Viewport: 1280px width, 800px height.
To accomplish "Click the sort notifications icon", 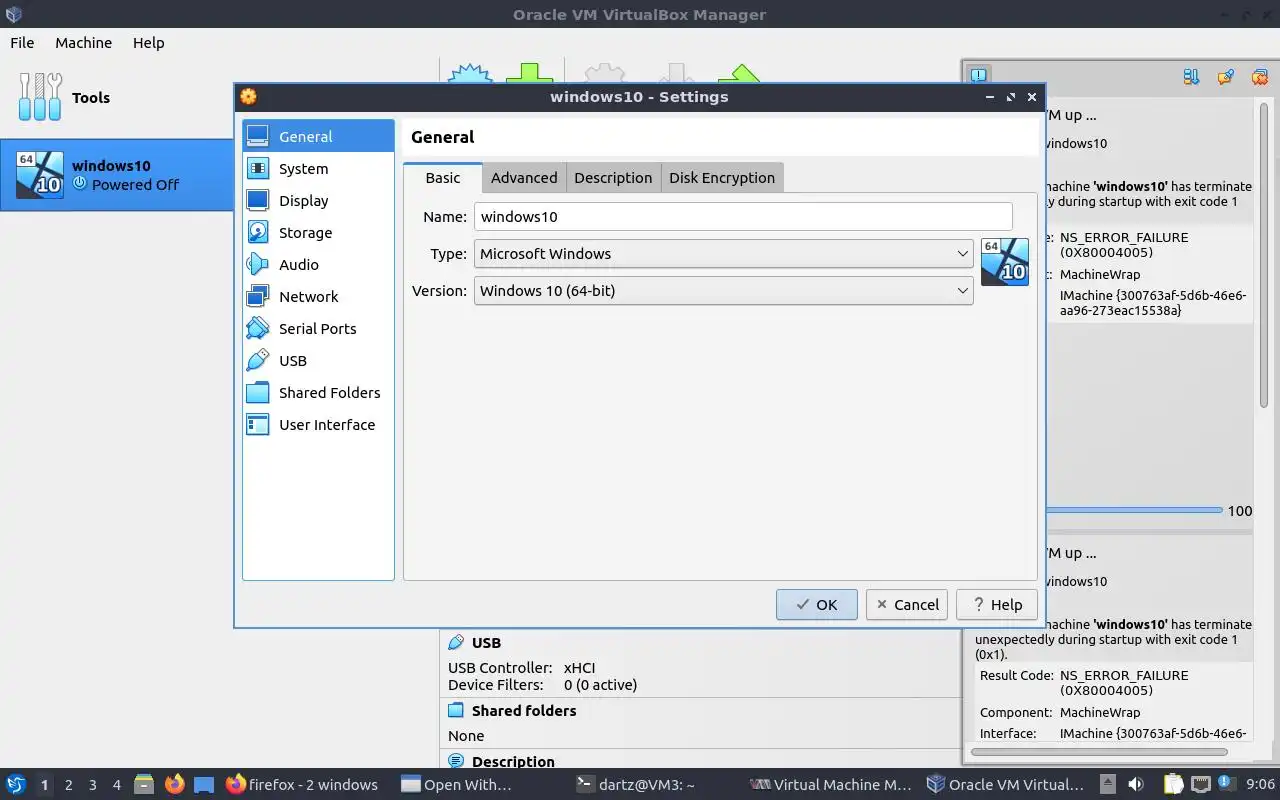I will click(x=1191, y=76).
